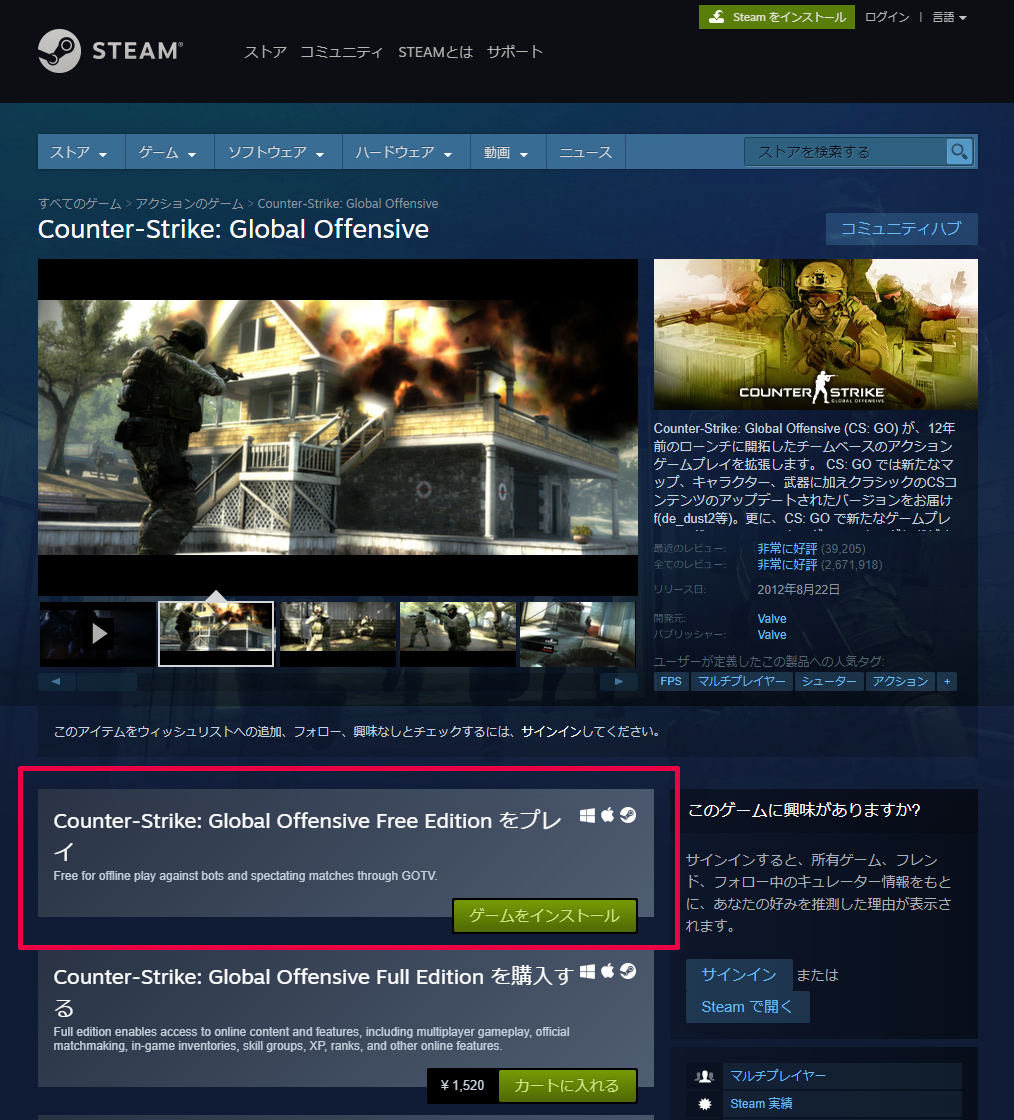Click the screenshot strip scrollbar handle
1014x1120 pixels.
(106, 681)
